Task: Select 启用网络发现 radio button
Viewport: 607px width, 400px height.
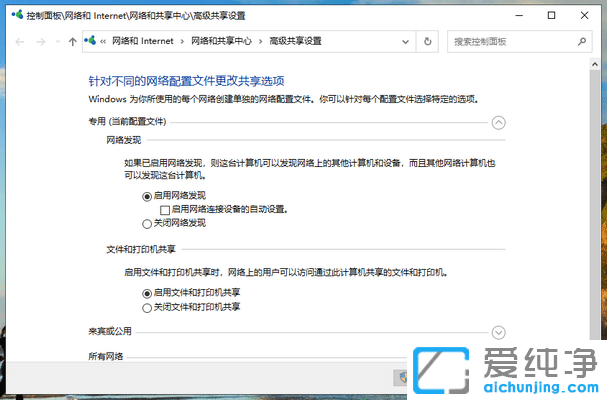Action: [147, 196]
